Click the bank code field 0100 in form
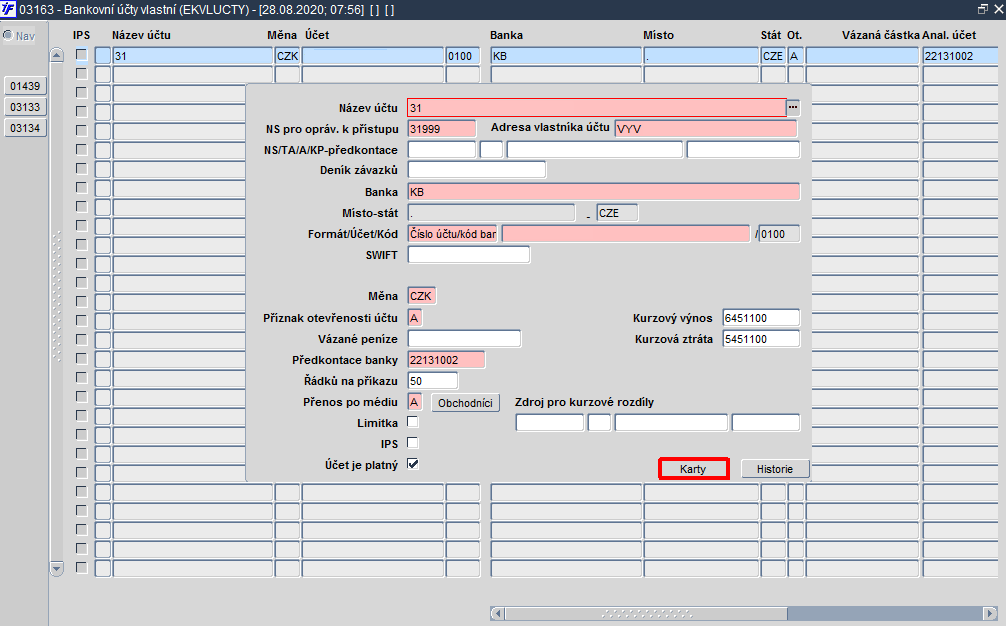The image size is (1006, 626). [x=779, y=234]
